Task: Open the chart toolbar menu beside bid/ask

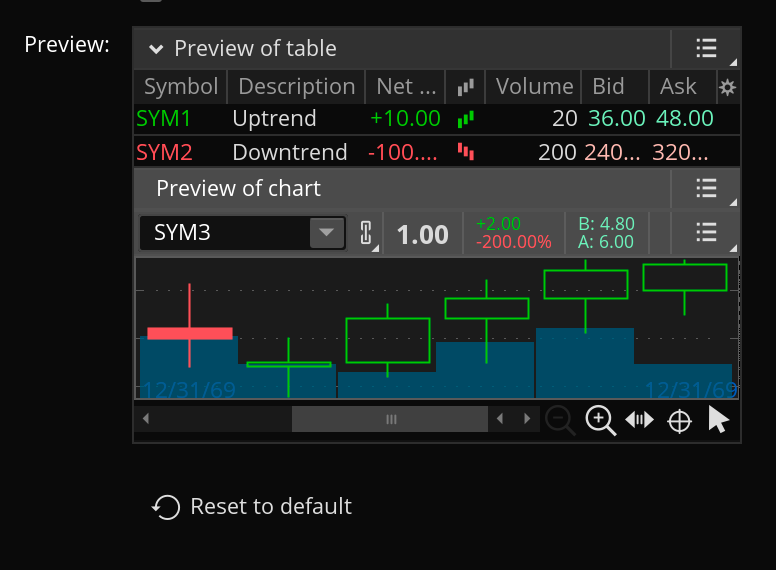Action: [x=706, y=234]
